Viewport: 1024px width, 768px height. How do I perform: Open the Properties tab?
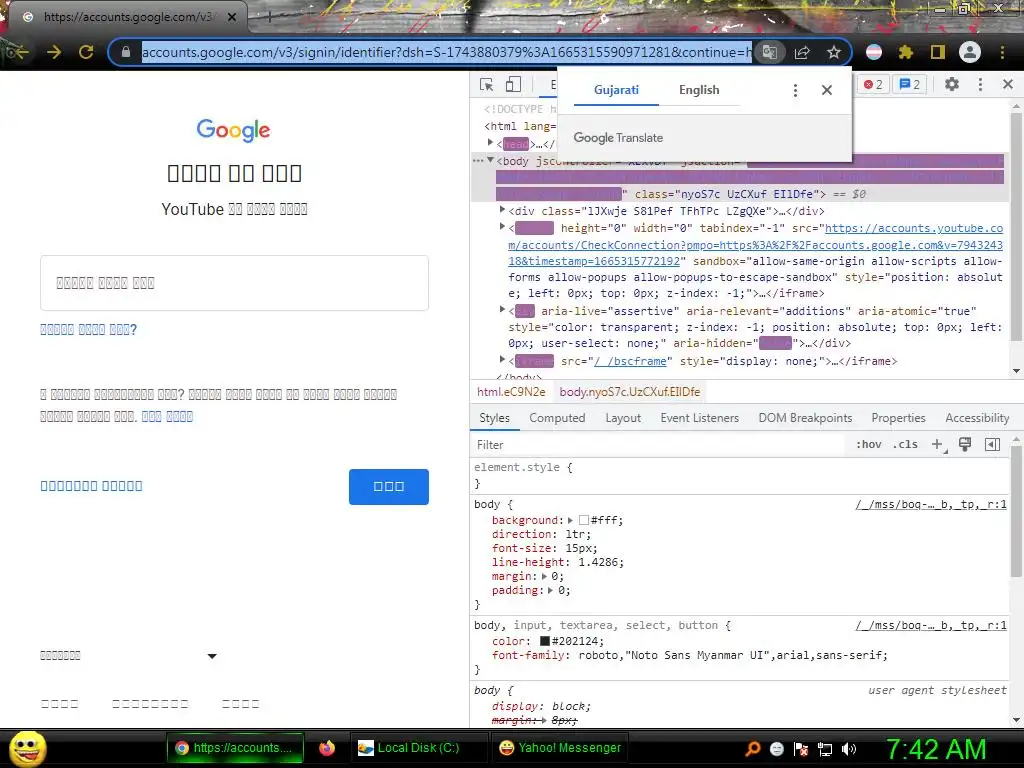[x=899, y=418]
